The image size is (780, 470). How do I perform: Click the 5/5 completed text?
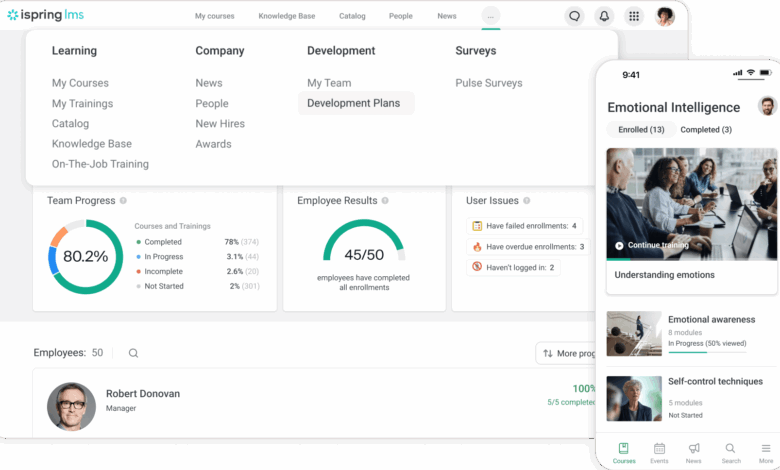571,402
